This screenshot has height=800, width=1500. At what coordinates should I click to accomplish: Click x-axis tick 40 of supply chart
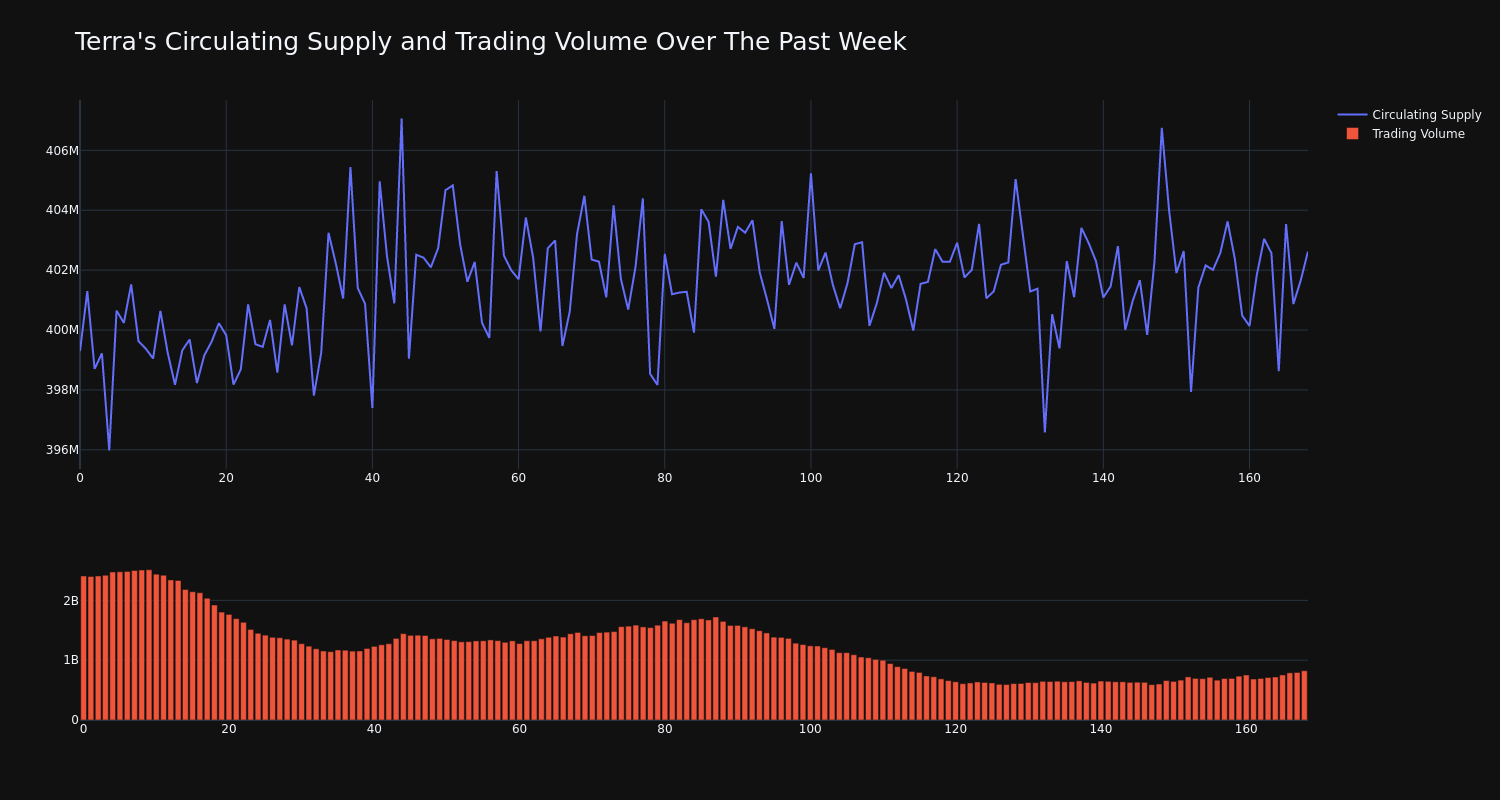click(x=372, y=478)
